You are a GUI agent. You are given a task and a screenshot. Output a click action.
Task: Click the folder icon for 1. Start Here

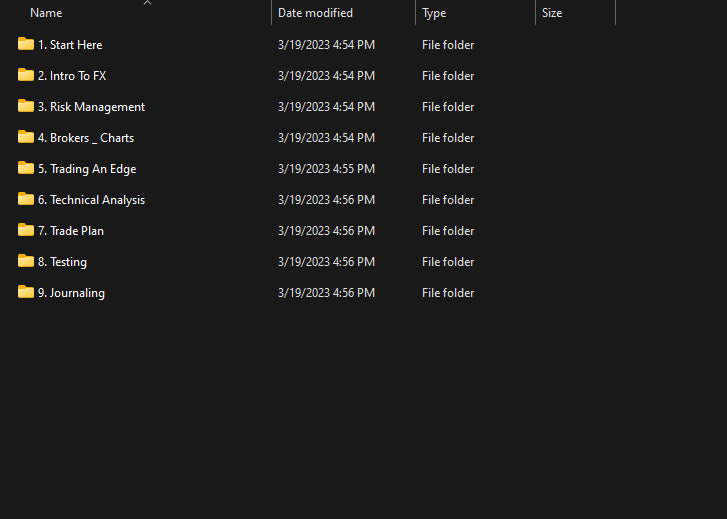[x=26, y=44]
